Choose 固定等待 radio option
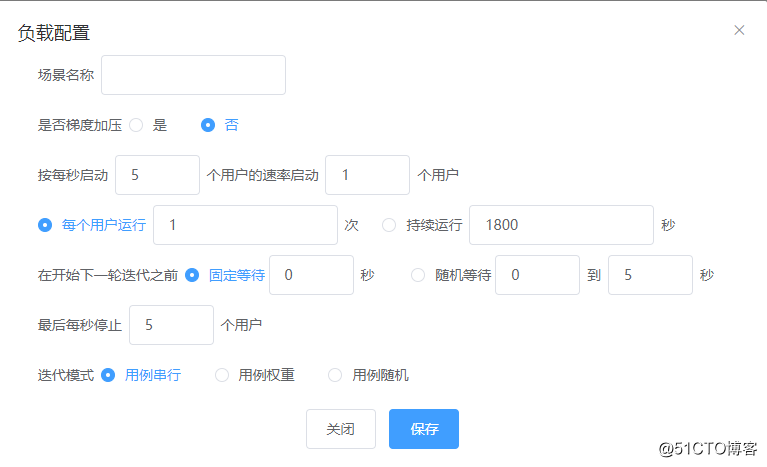This screenshot has height=467, width=767. (192, 275)
